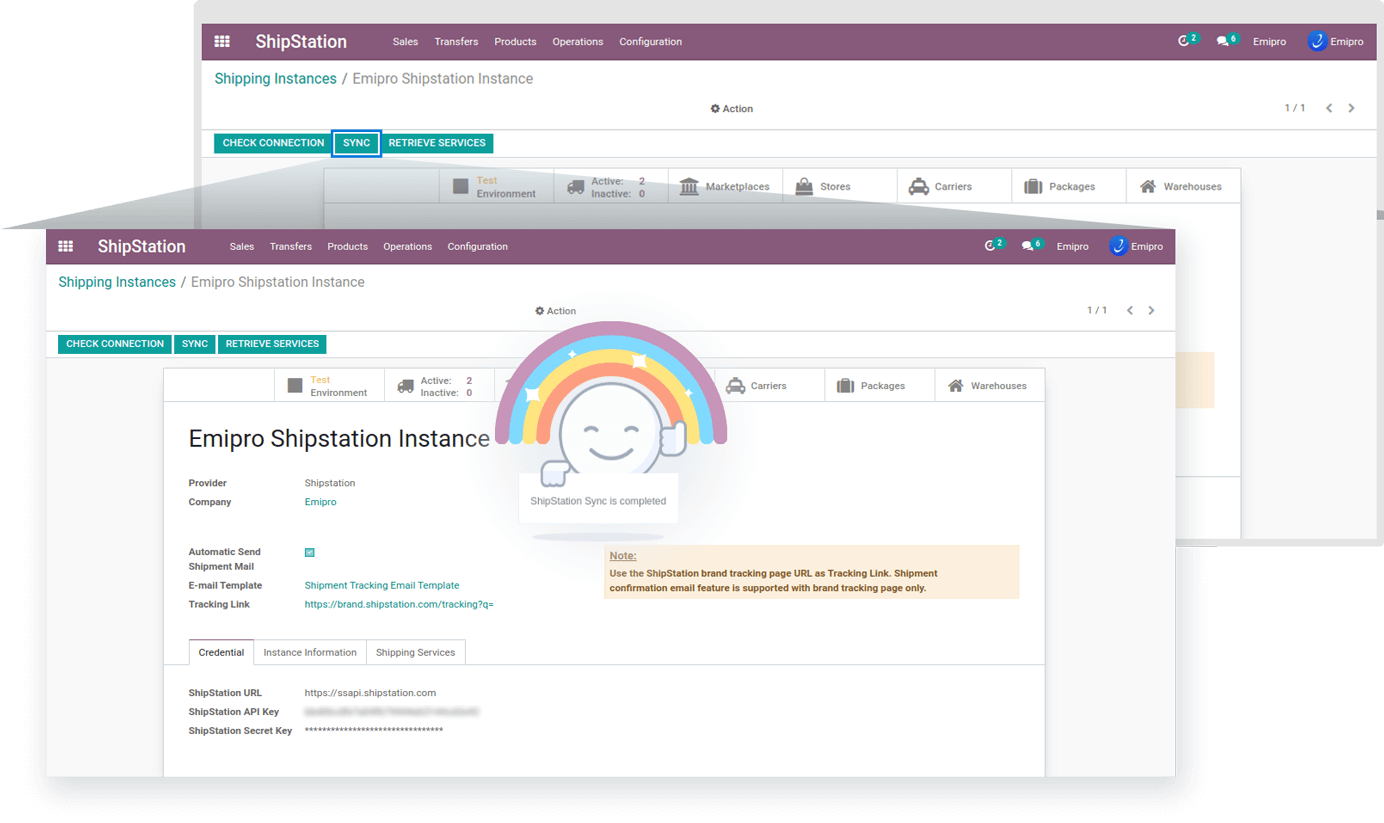The width and height of the screenshot is (1384, 823).
Task: Toggle Test Environment button in front window
Action: (x=329, y=386)
